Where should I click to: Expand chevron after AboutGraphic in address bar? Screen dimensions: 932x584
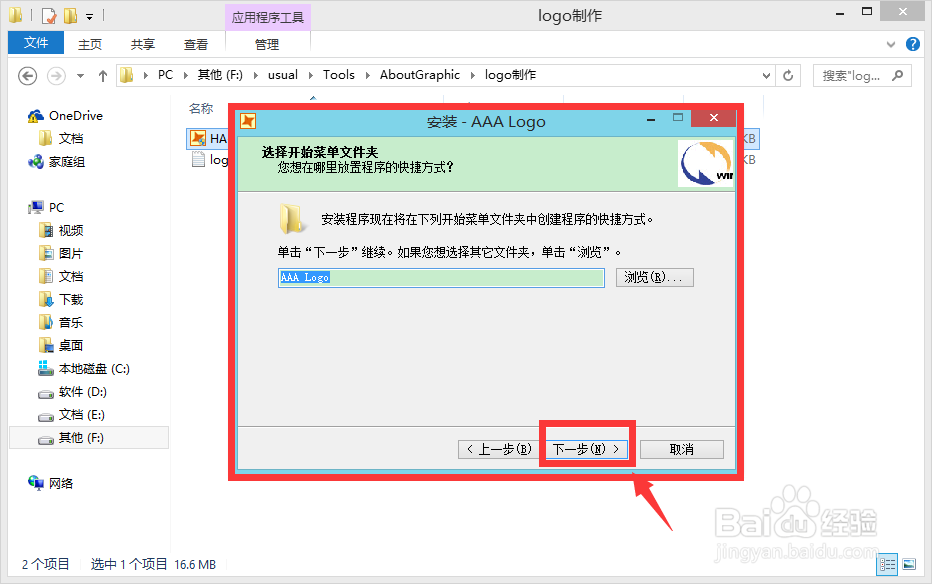click(473, 75)
